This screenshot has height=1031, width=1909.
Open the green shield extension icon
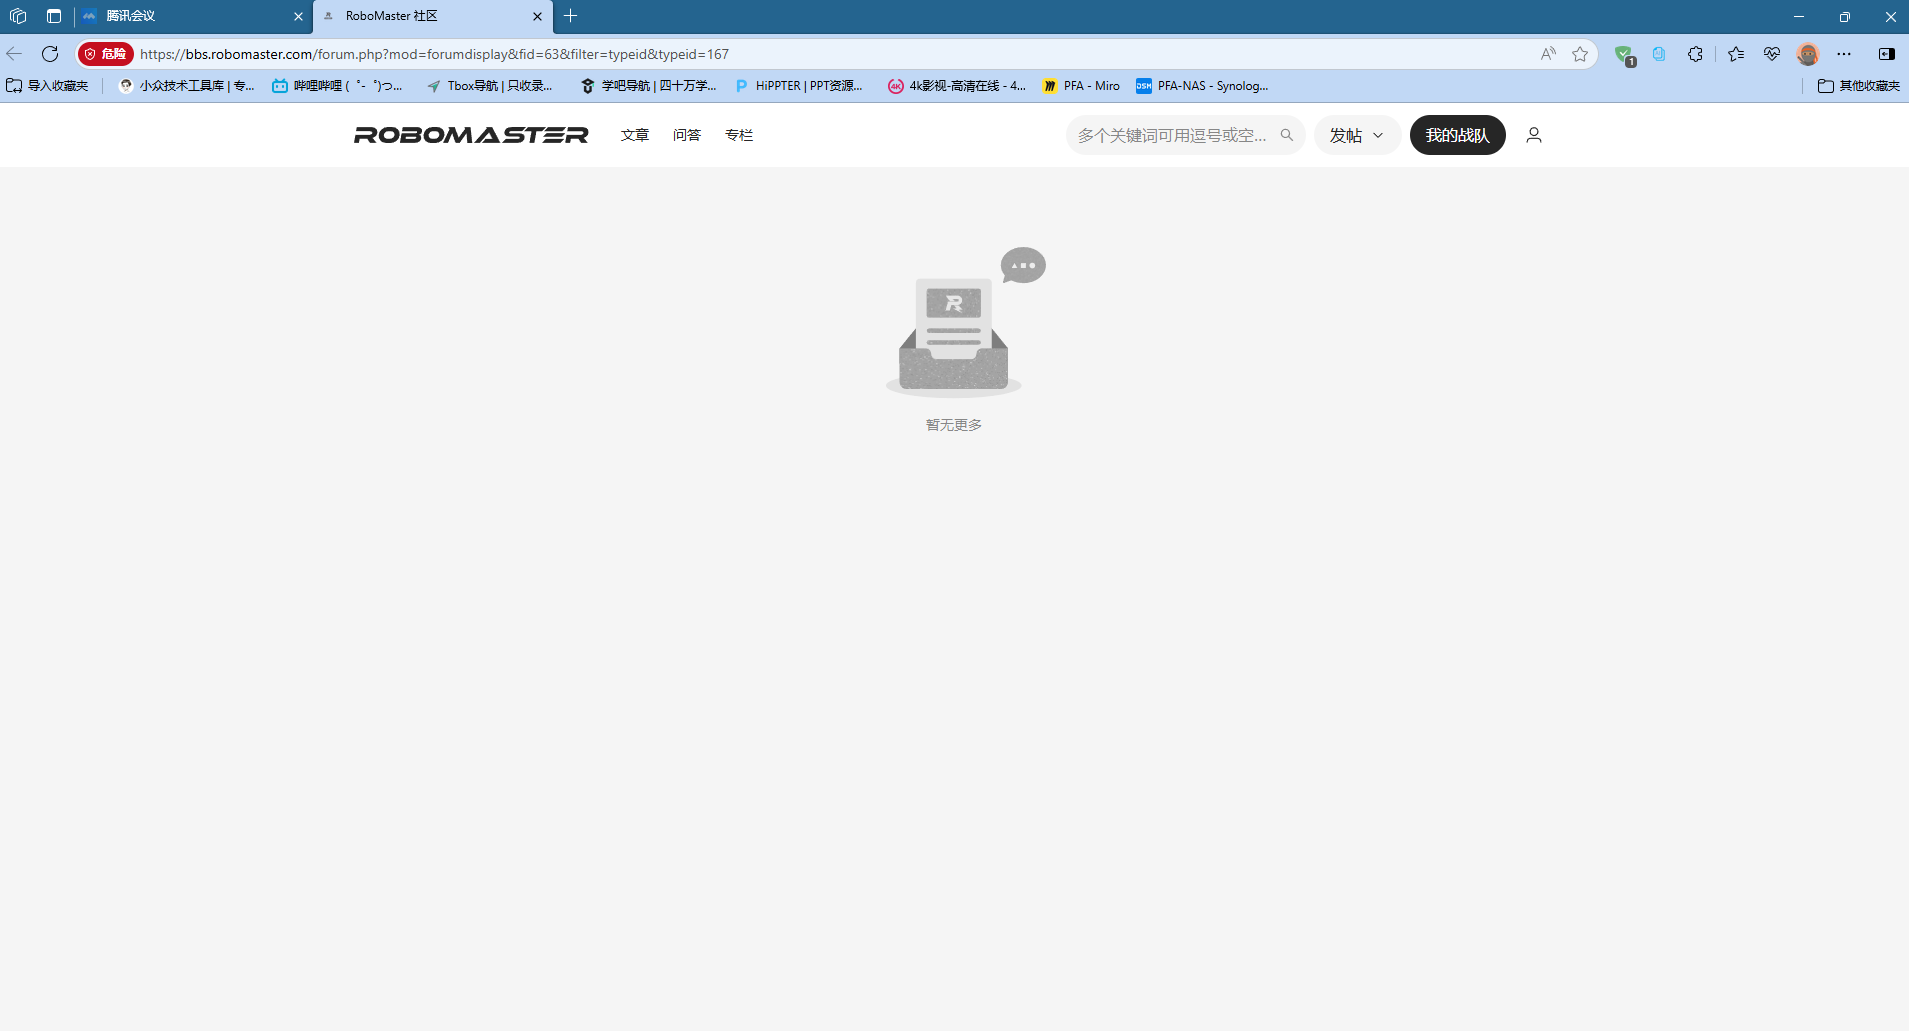click(x=1624, y=55)
